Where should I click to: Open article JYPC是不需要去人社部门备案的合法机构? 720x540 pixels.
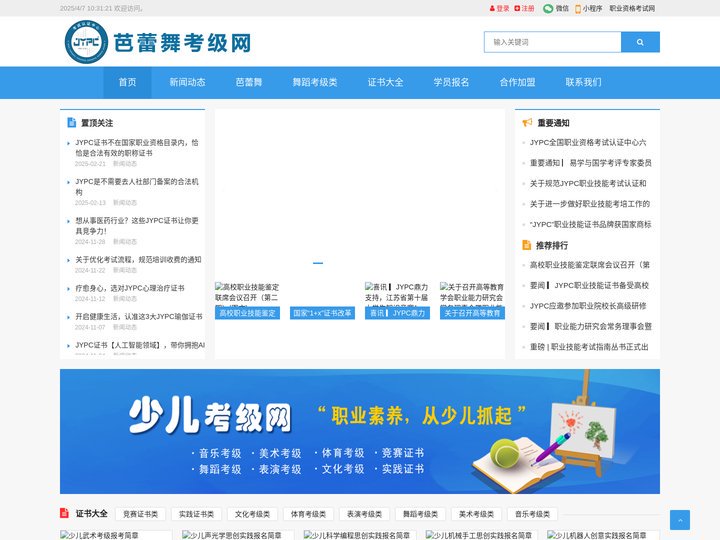click(x=137, y=186)
